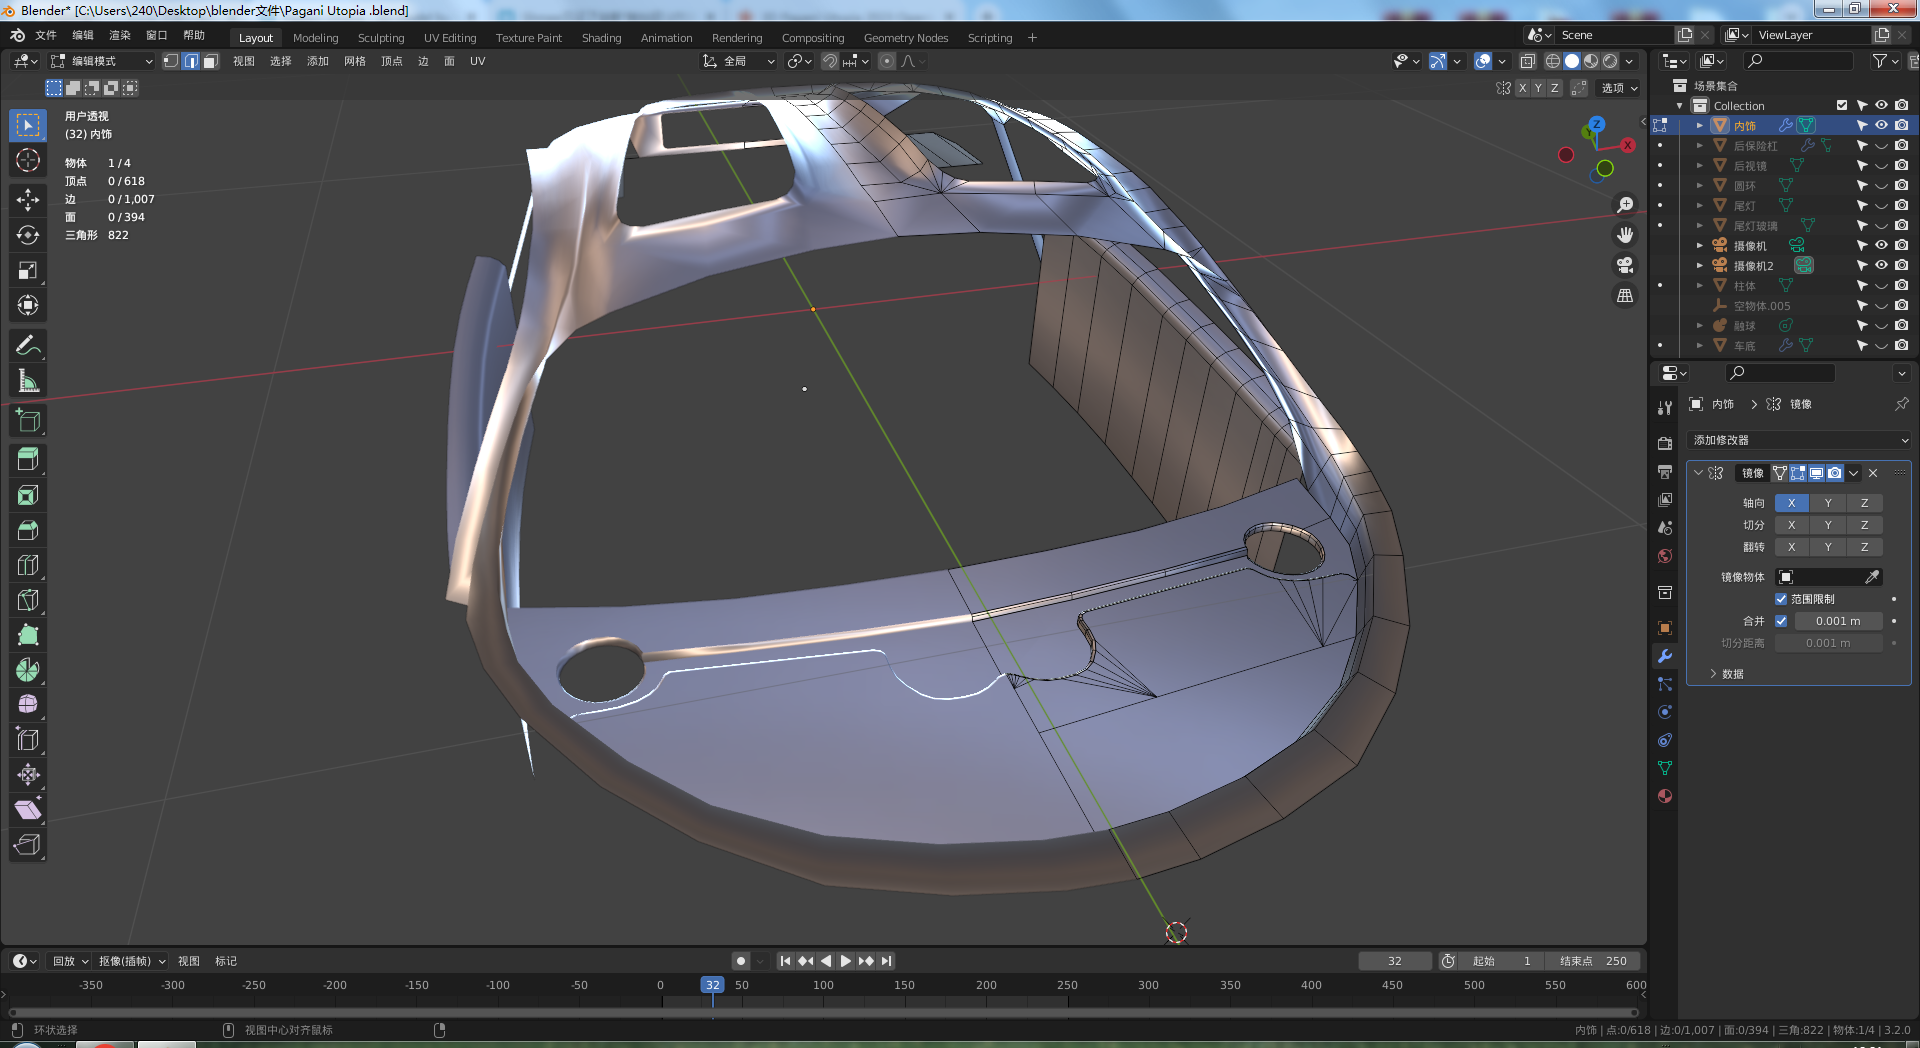Open the 编辑模式 mode dropdown
Image resolution: width=1920 pixels, height=1048 pixels.
102,61
